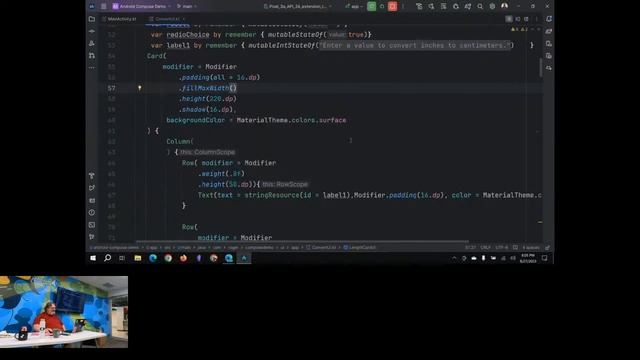
Task: Show more tool windows via ellipsis icon
Action: [92, 67]
